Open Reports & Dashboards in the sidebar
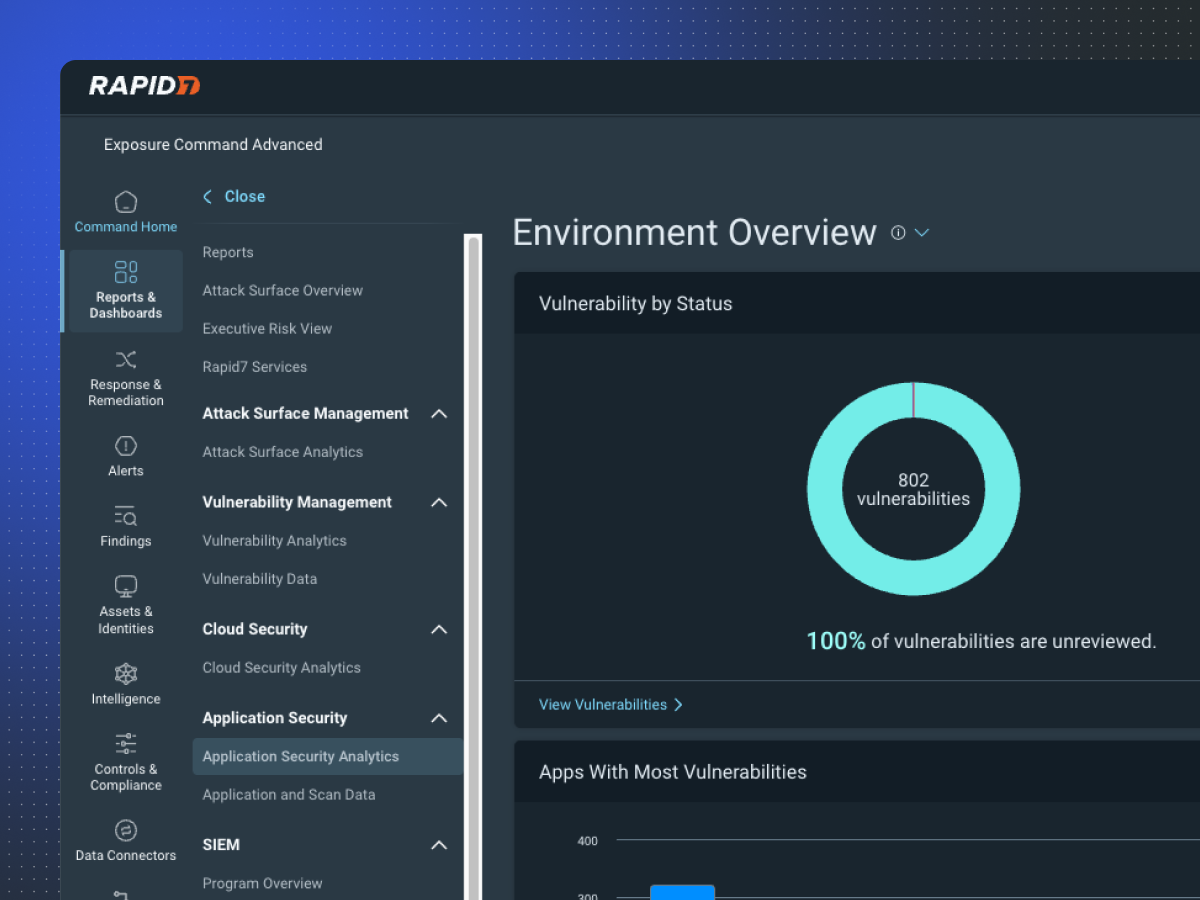Screen dimensions: 1200x900 (125, 271)
